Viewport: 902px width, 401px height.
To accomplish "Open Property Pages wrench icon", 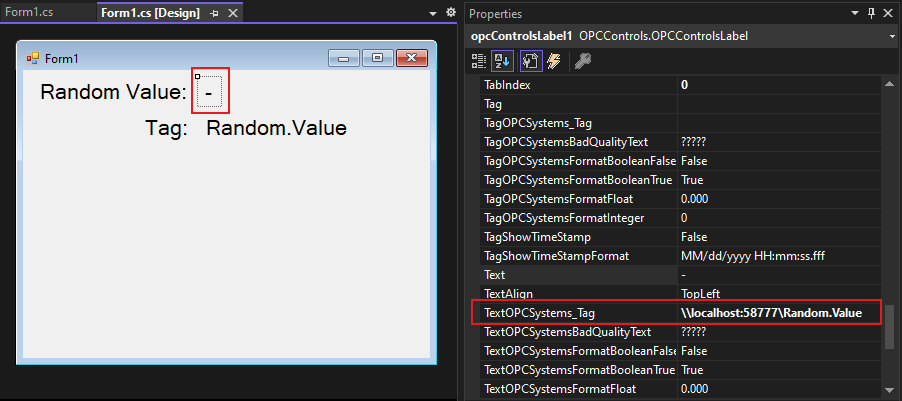I will [x=582, y=62].
